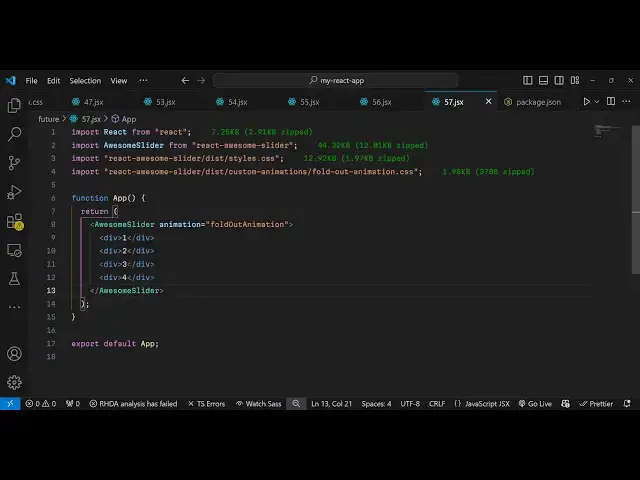Expand the run options dropdown
The height and width of the screenshot is (480, 640).
pos(597,102)
